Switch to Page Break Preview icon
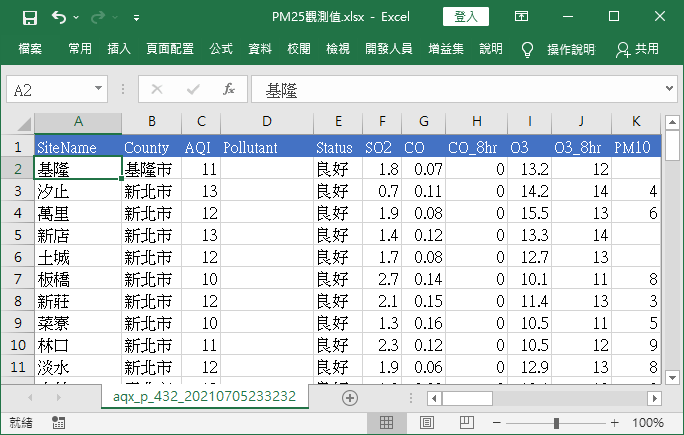The height and width of the screenshot is (435, 684). tap(467, 422)
